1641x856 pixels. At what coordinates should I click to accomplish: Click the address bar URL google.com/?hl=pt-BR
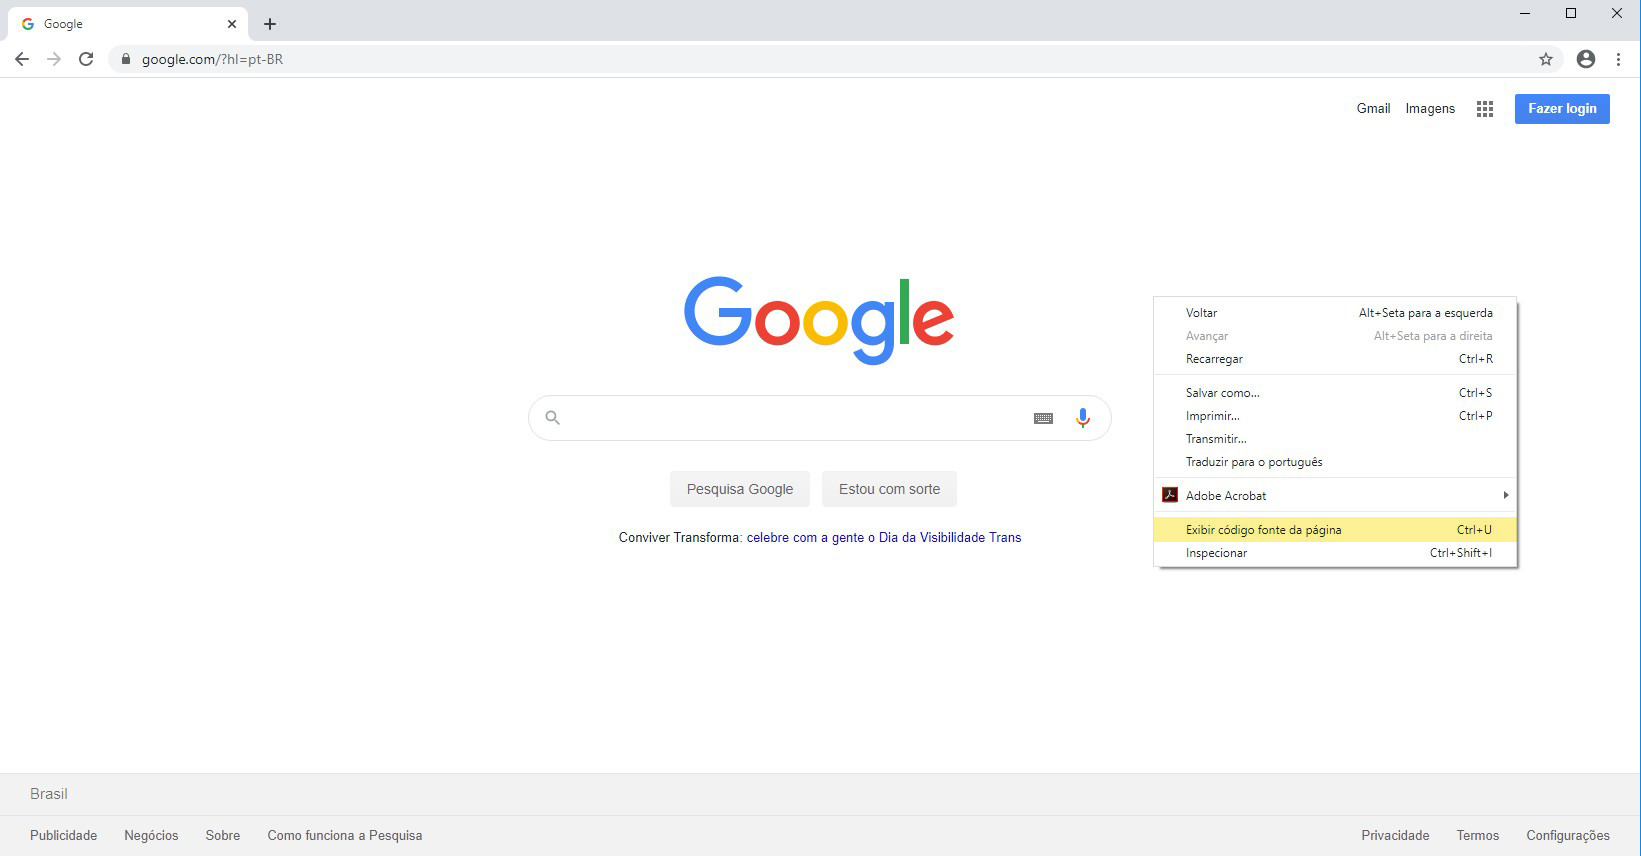click(x=212, y=59)
